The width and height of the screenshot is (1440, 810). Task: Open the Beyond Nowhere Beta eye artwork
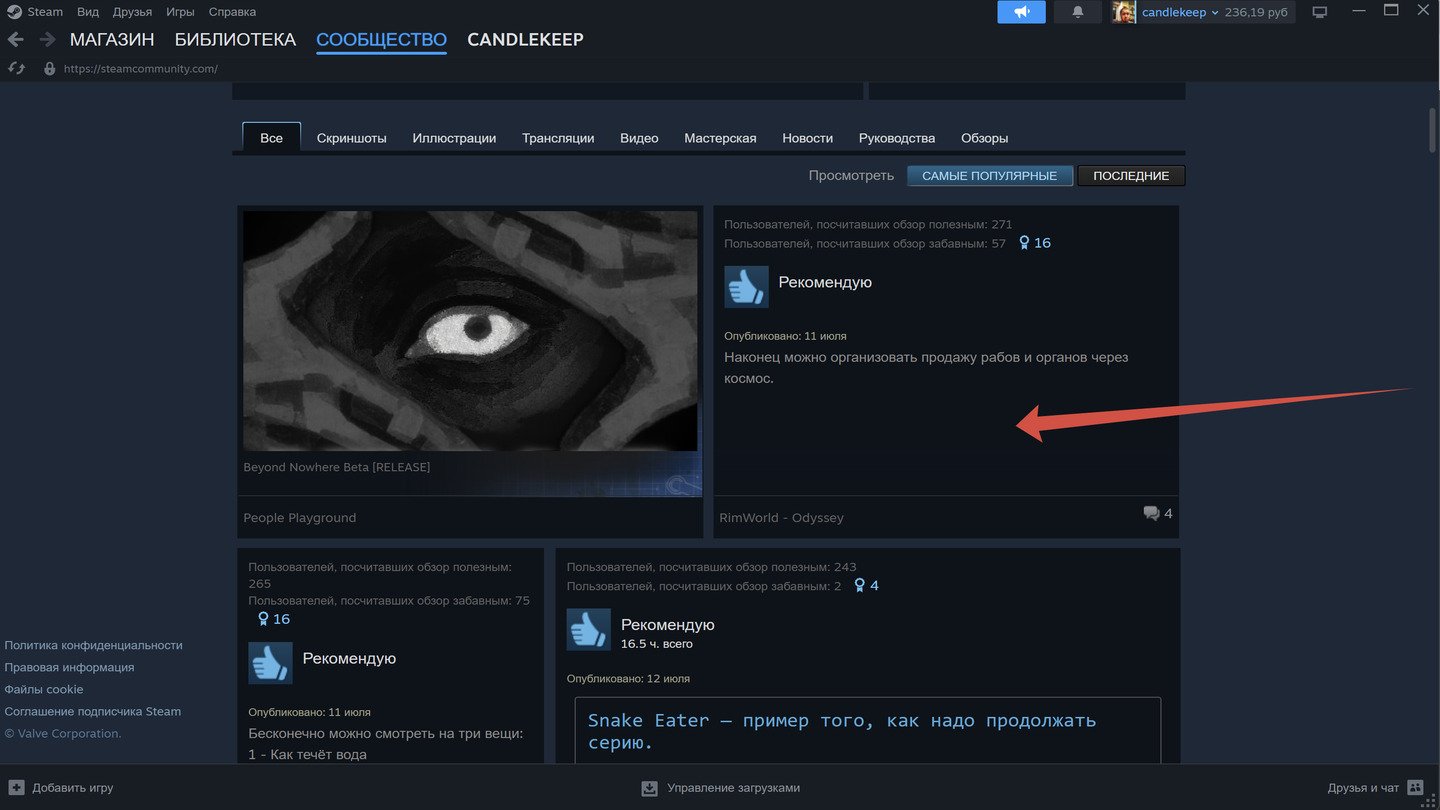pyautogui.click(x=470, y=331)
